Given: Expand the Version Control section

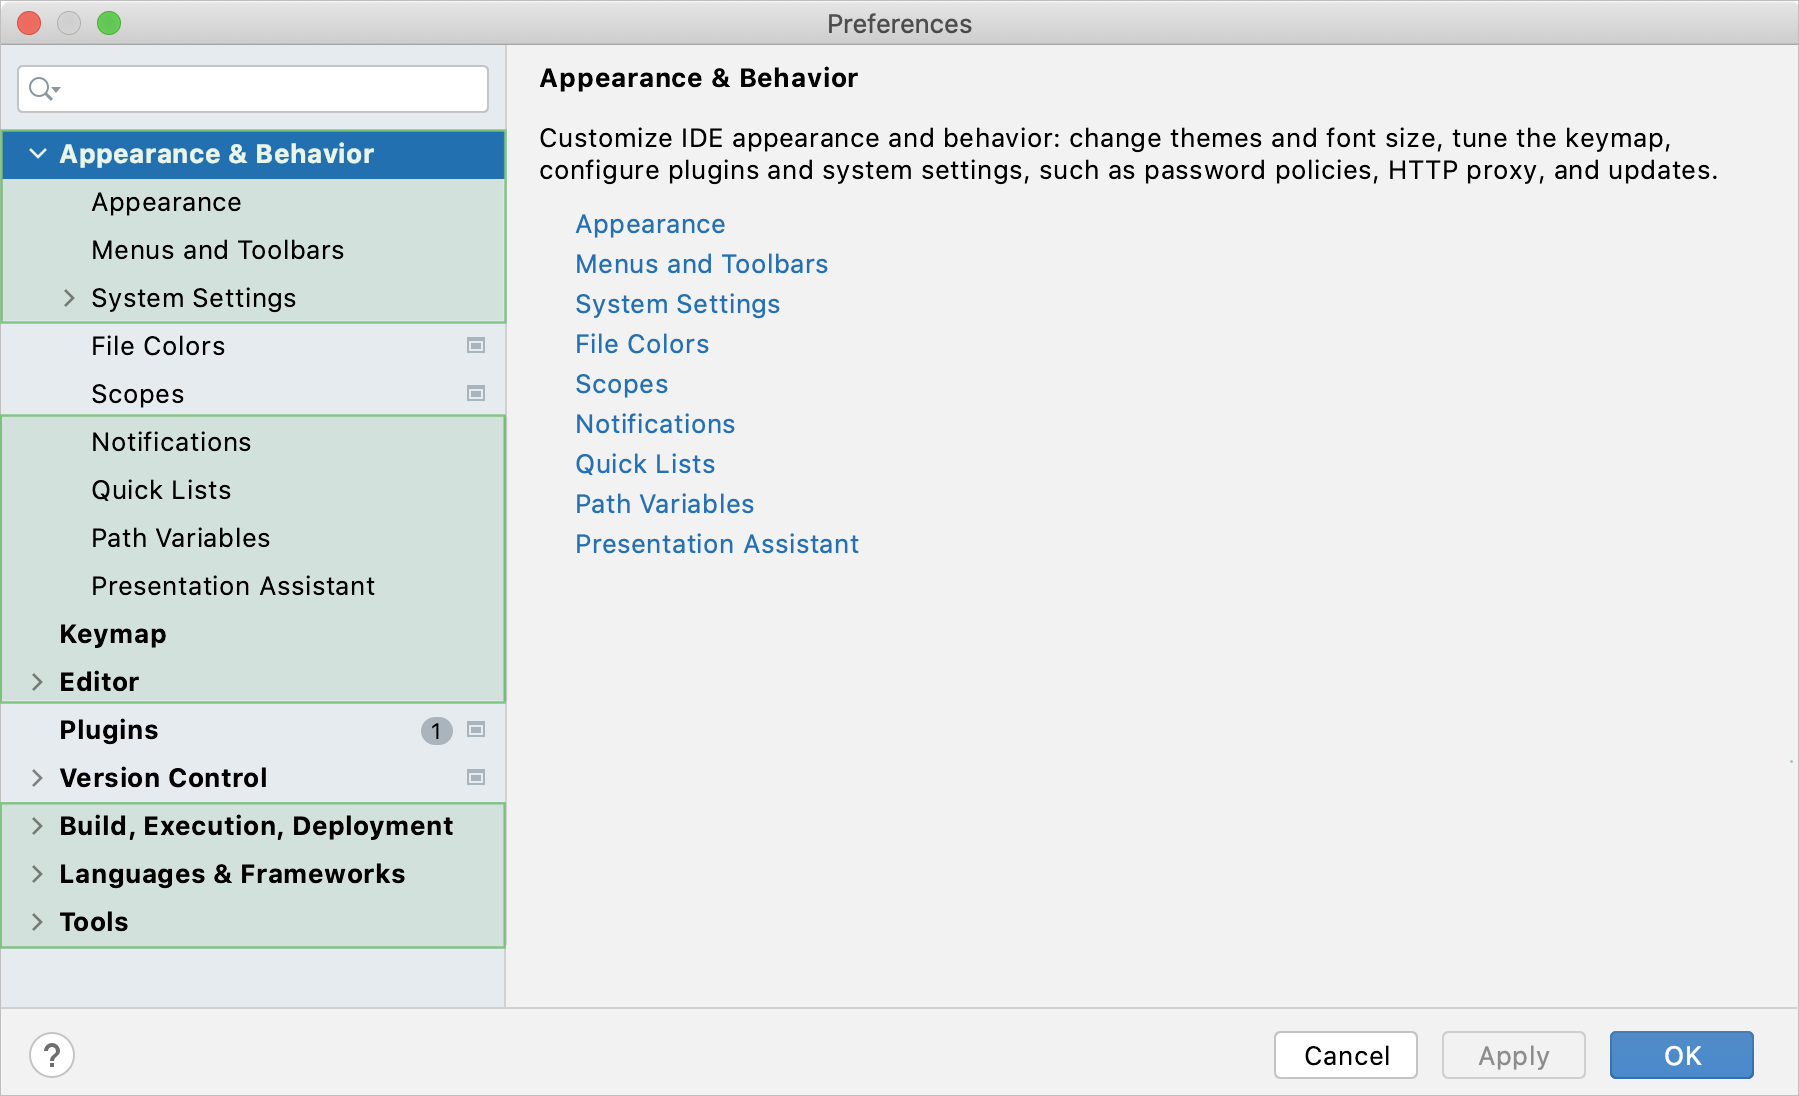Looking at the screenshot, I should (37, 778).
